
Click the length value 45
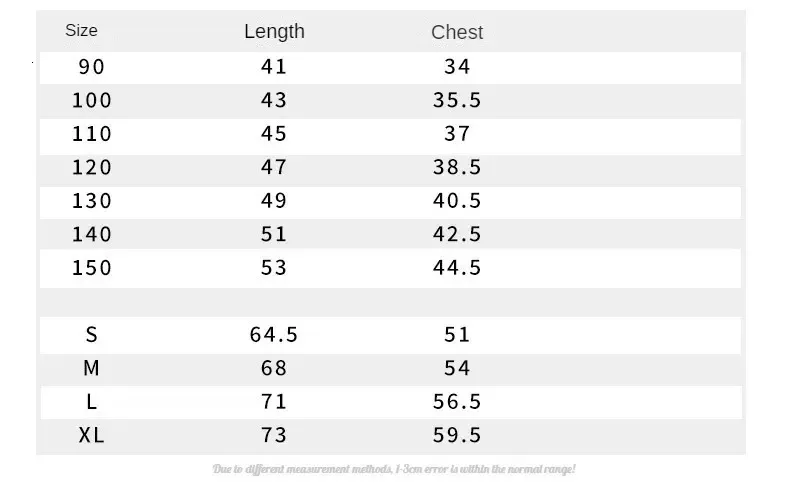click(x=274, y=134)
